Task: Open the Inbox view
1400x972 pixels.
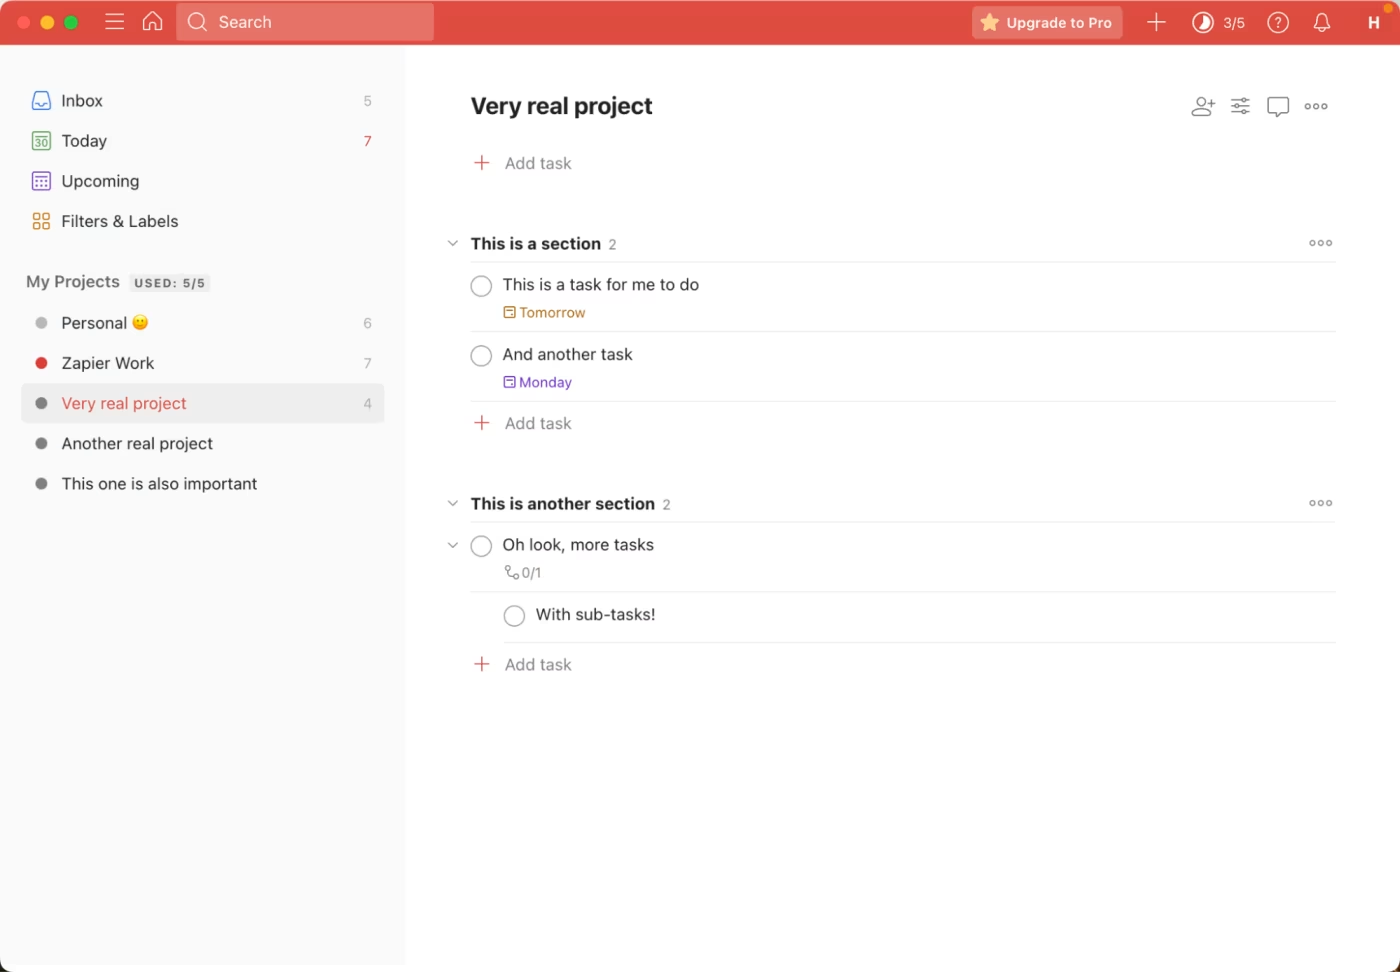Action: [x=202, y=101]
